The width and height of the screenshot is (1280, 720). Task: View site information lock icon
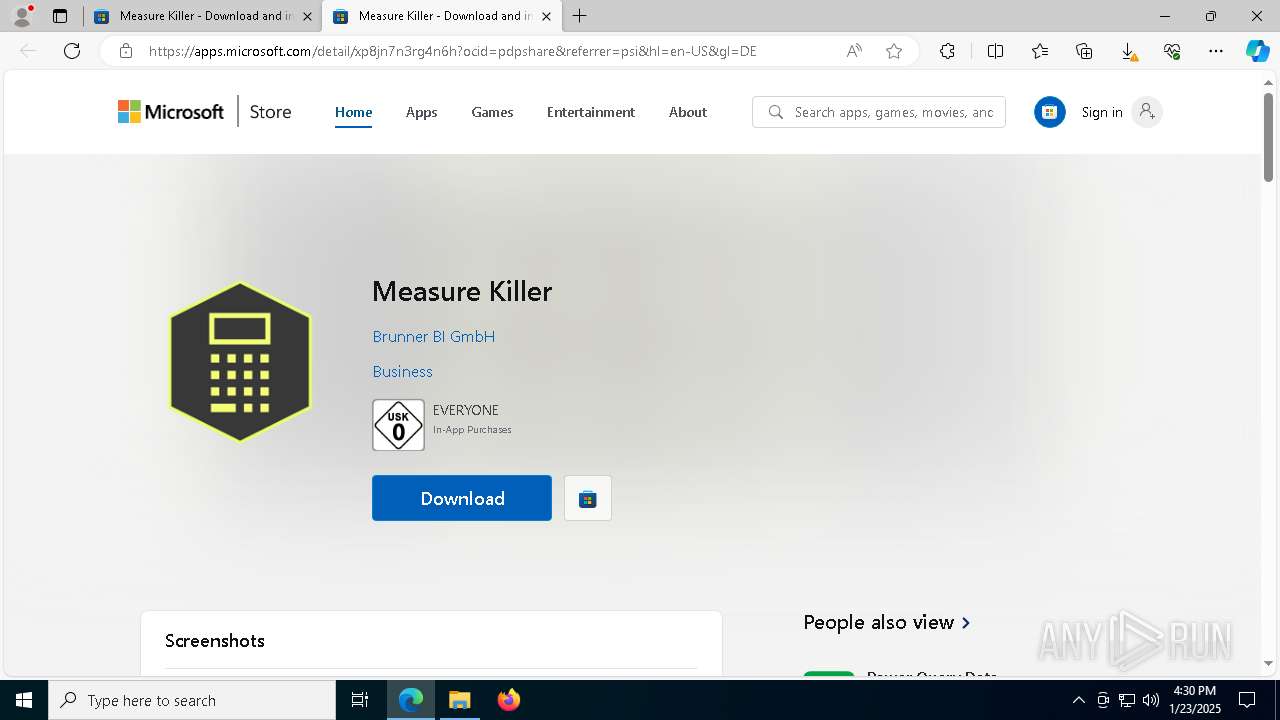coord(125,51)
